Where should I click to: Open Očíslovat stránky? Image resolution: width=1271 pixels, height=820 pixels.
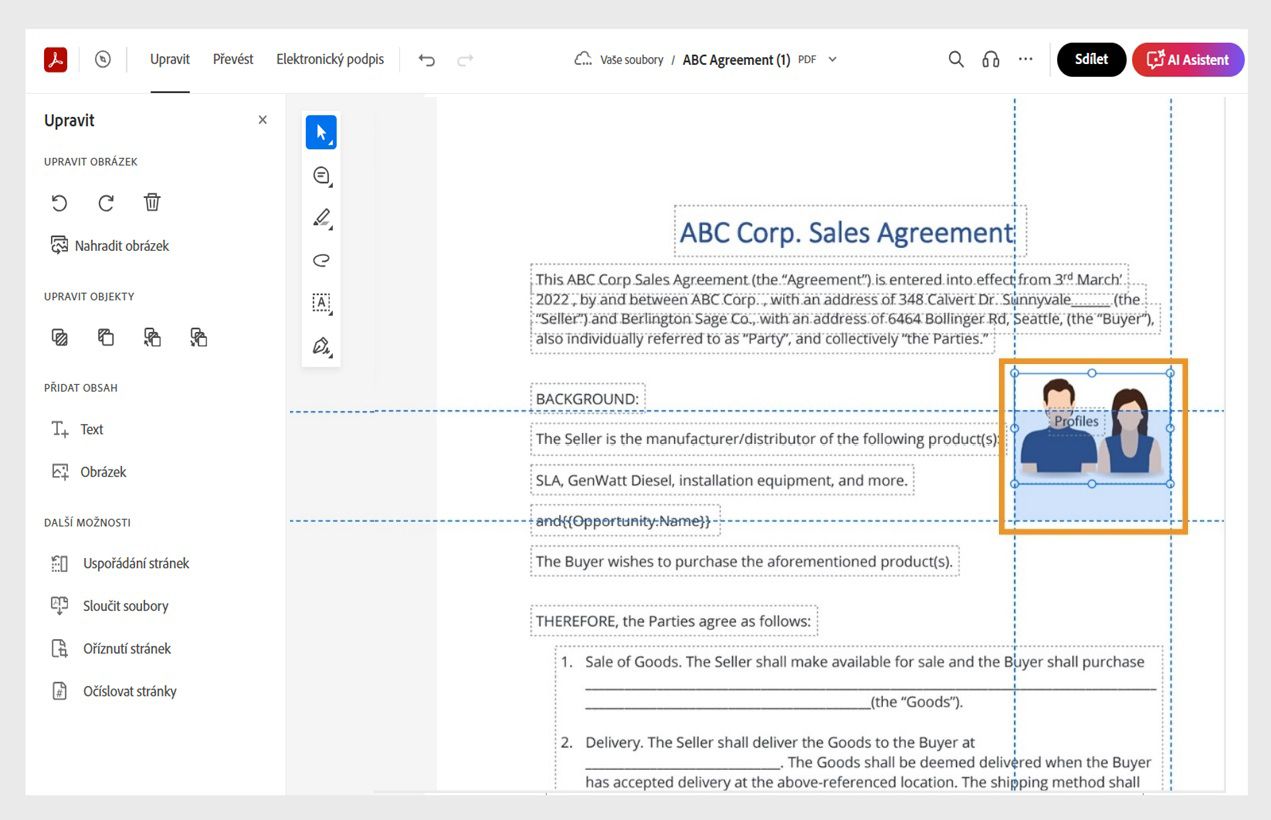click(114, 692)
